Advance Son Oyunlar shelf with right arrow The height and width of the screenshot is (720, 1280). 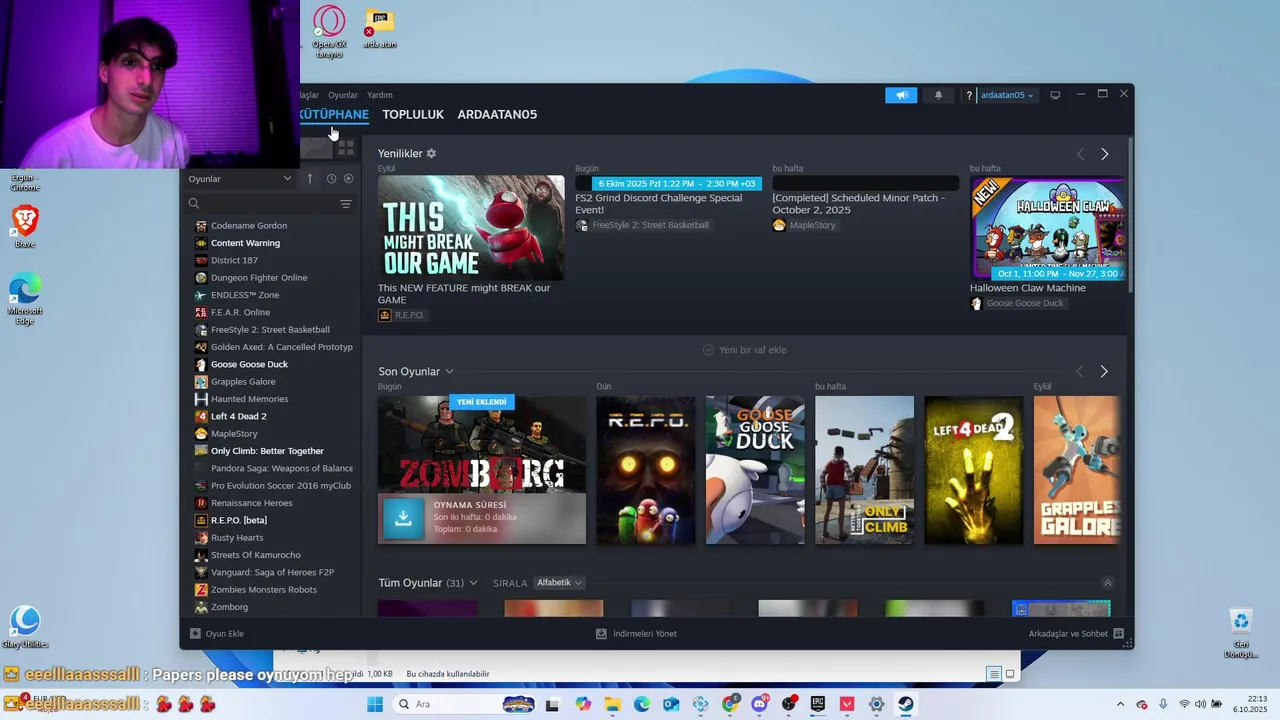(x=1104, y=371)
